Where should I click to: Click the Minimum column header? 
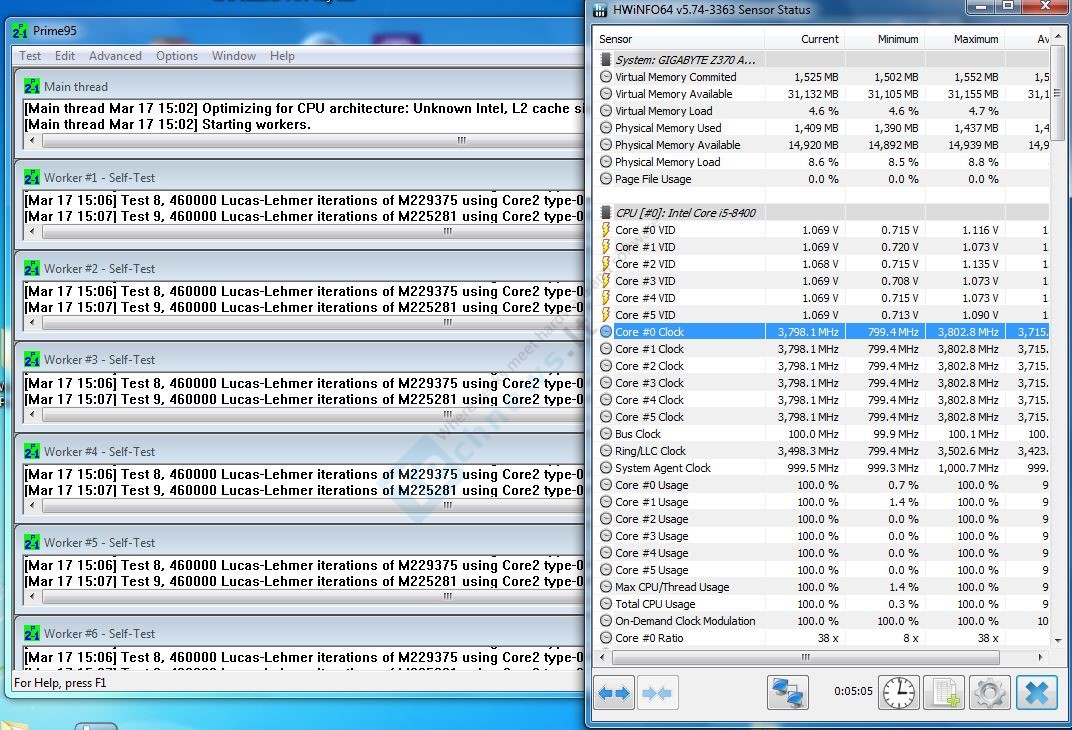pyautogui.click(x=884, y=39)
